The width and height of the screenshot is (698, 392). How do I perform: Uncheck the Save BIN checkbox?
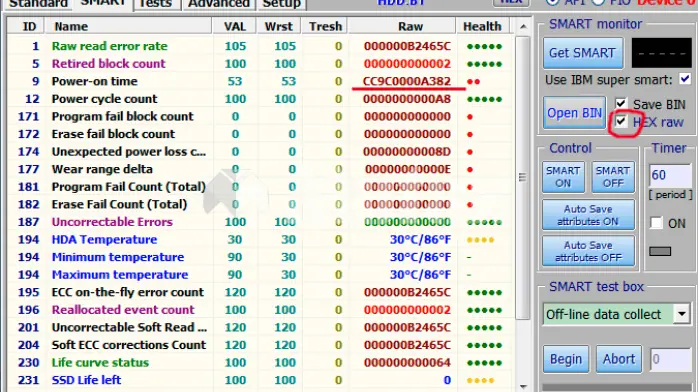(621, 104)
